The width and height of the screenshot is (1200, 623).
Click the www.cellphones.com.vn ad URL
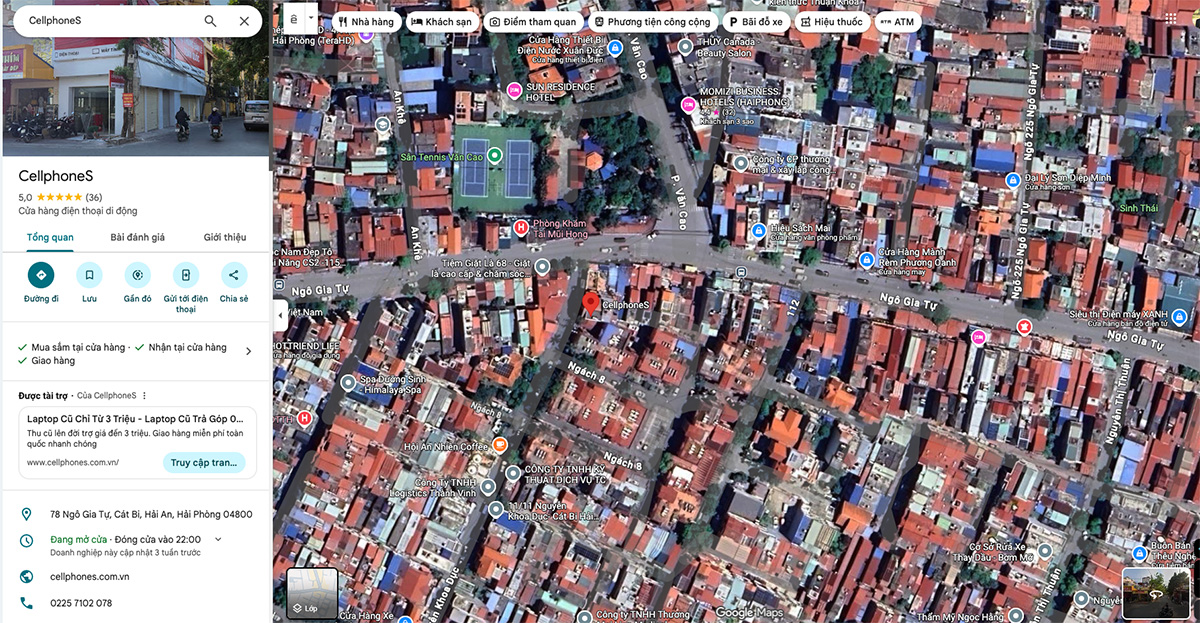[73, 463]
